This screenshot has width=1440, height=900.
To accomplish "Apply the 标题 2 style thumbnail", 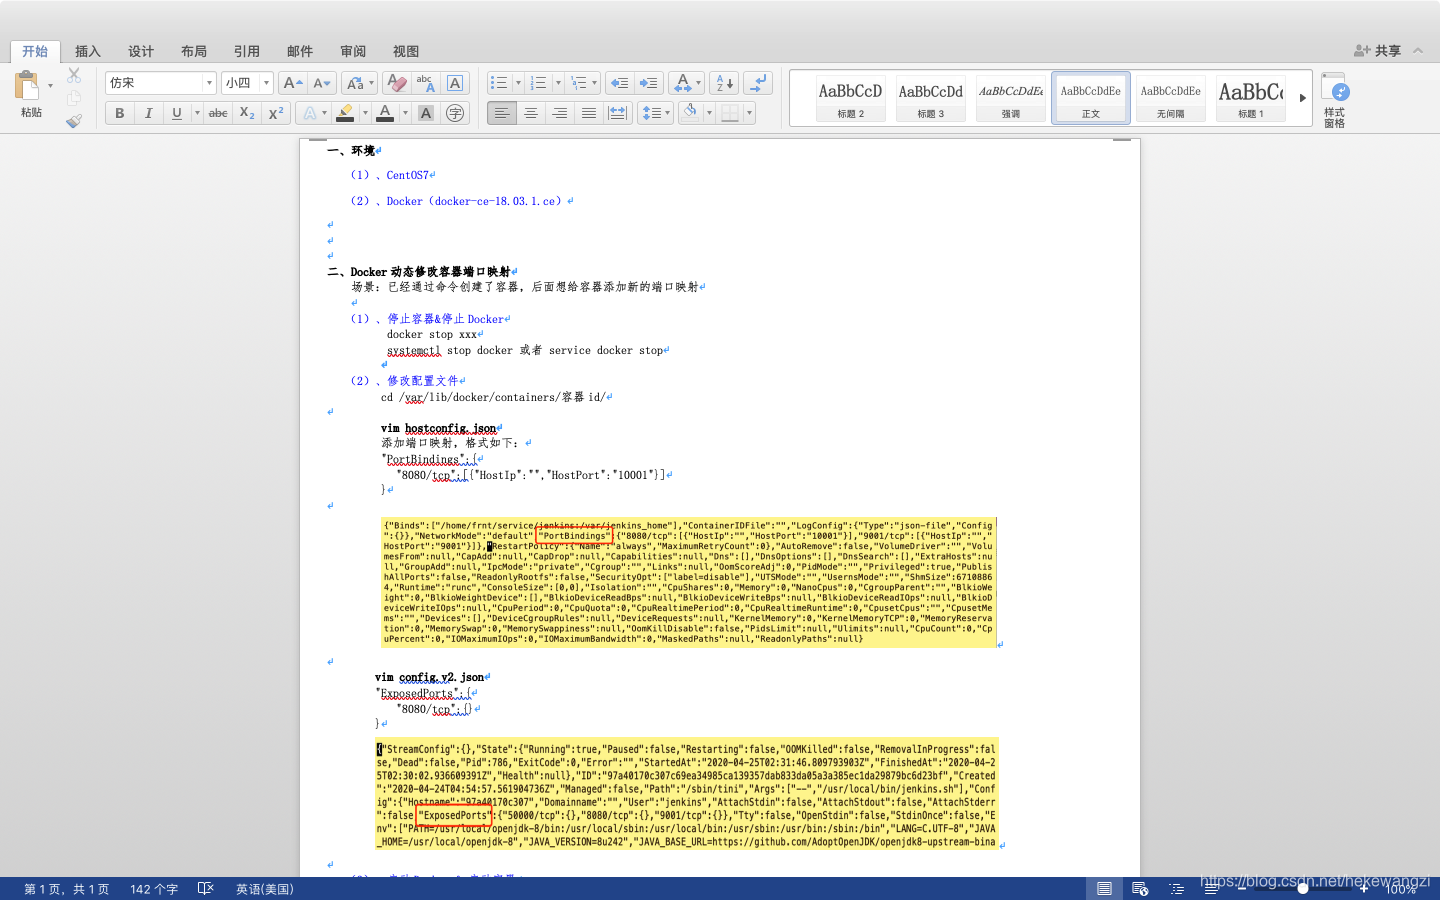I will pyautogui.click(x=850, y=98).
